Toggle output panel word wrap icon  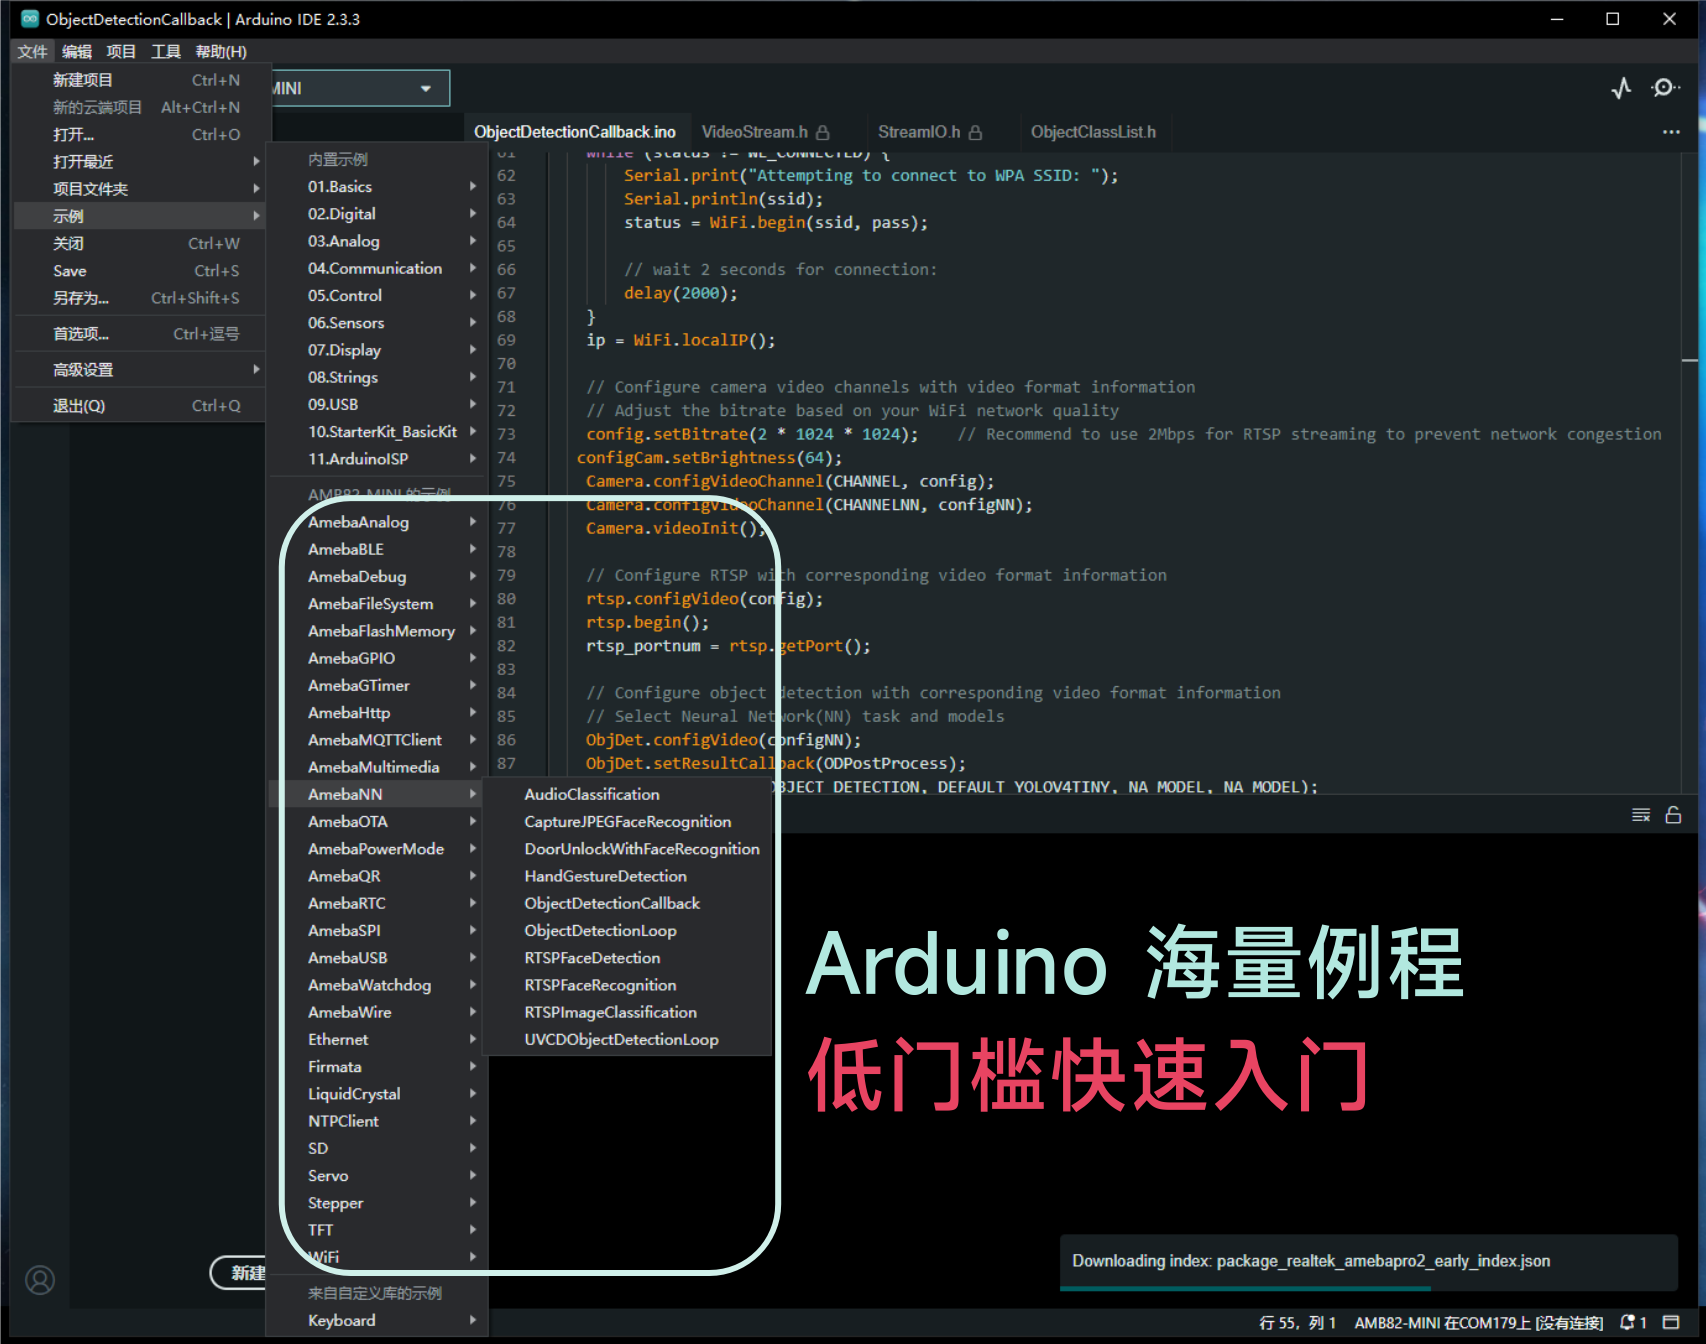click(1641, 815)
